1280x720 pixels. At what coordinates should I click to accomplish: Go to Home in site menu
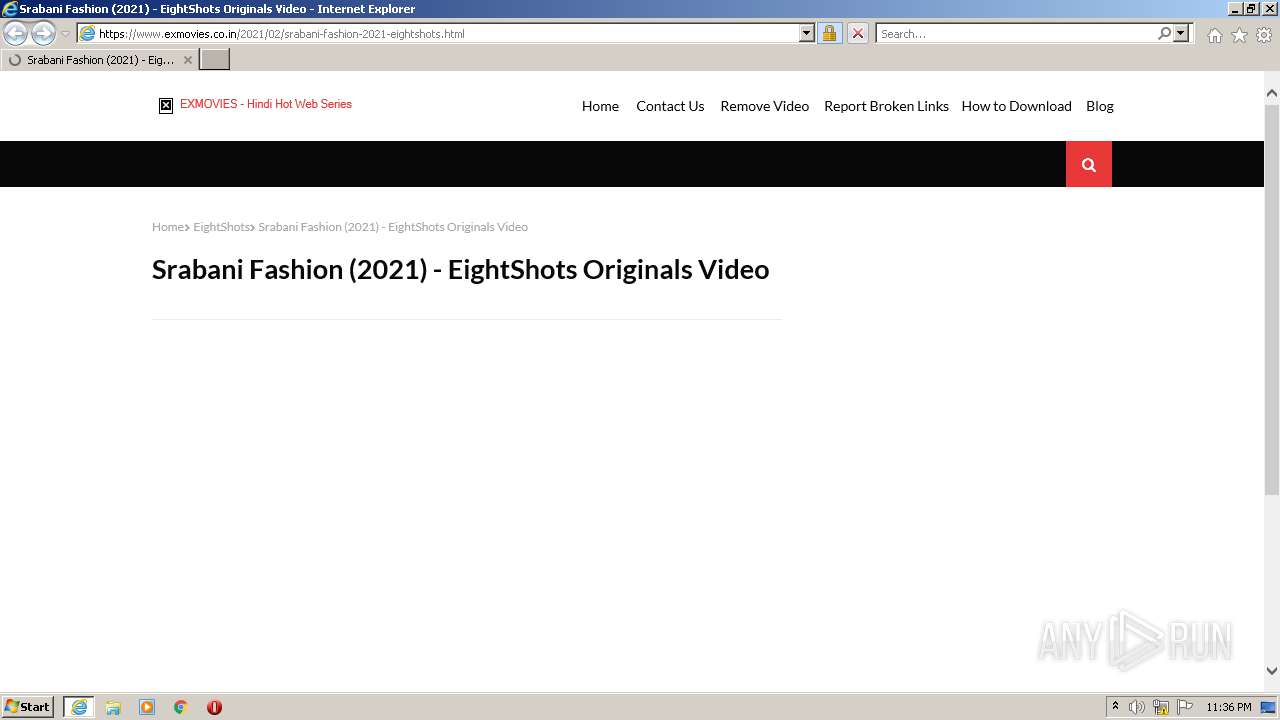(x=600, y=106)
